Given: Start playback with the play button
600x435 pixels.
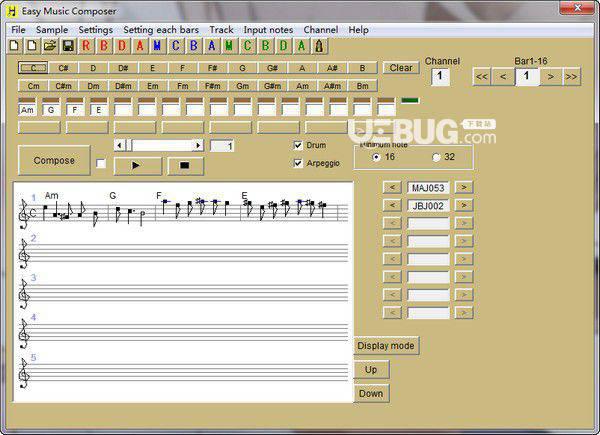Looking at the screenshot, I should 138,166.
